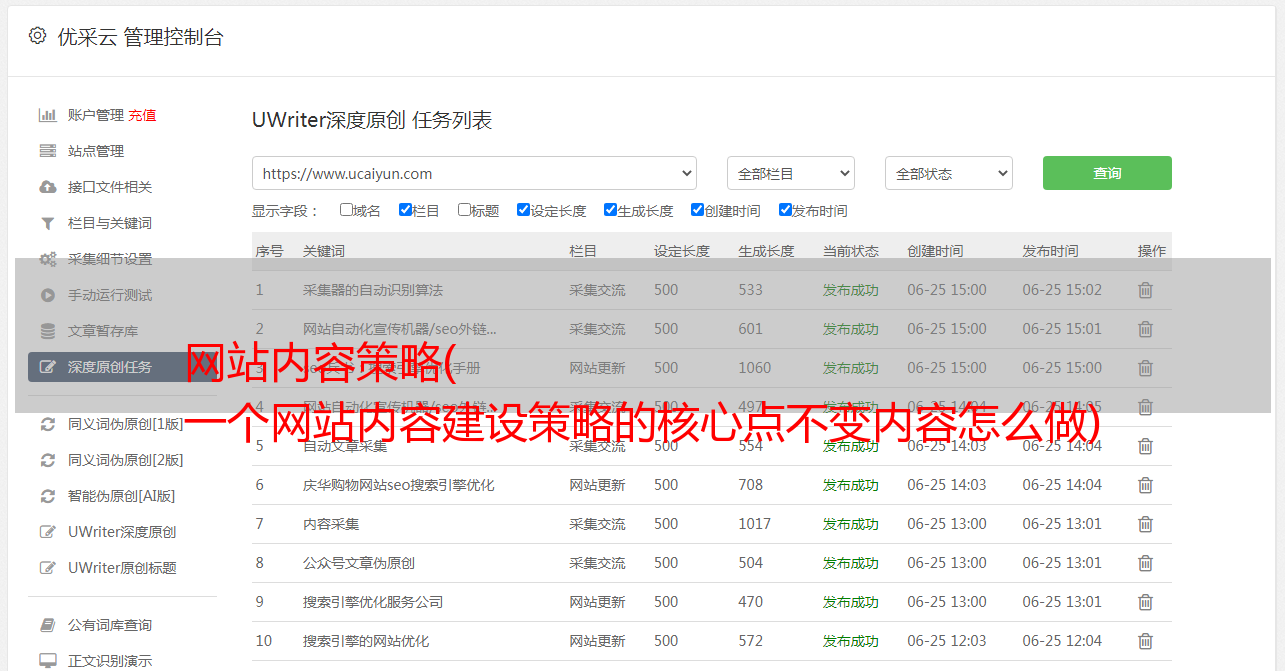Image resolution: width=1285 pixels, height=671 pixels.
Task: Open 正文识别演示 link
Action: [x=110, y=661]
